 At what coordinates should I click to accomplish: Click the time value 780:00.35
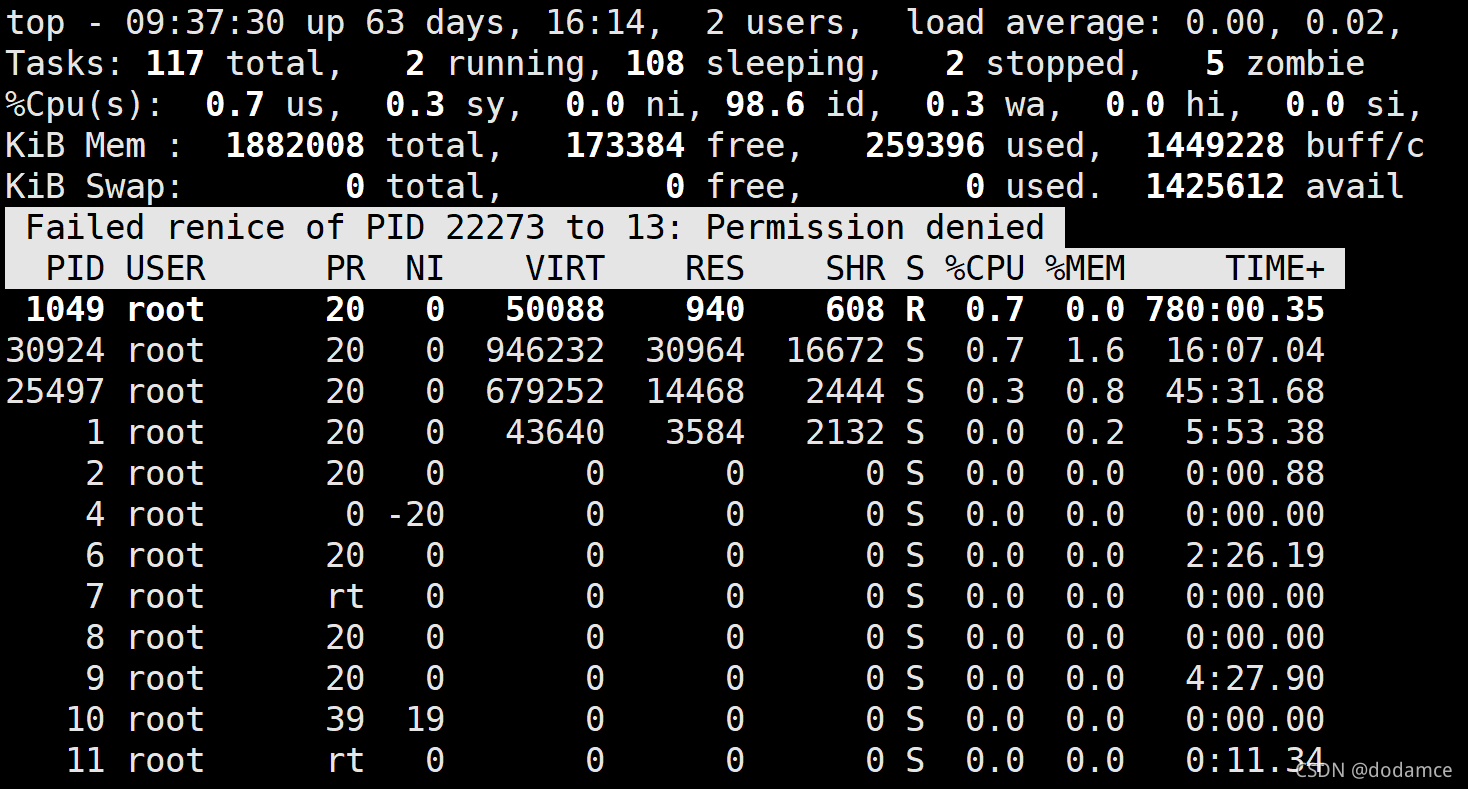(x=1235, y=310)
